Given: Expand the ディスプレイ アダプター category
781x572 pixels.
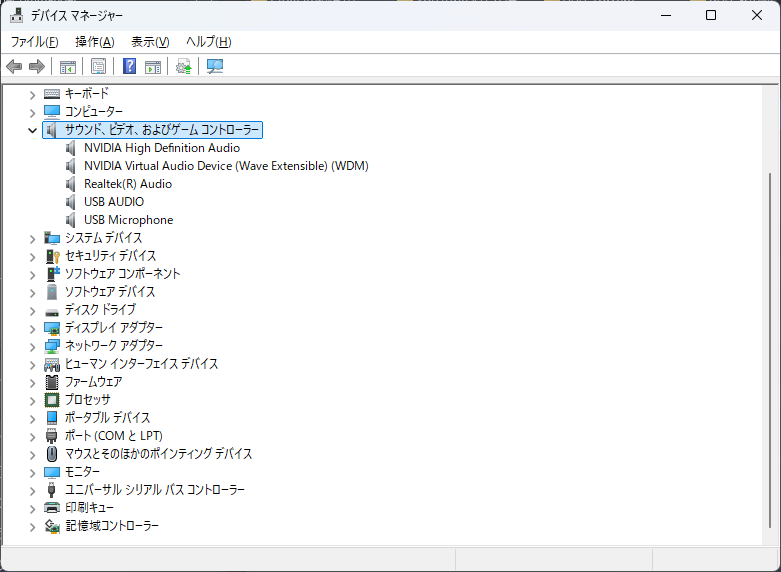Looking at the screenshot, I should click(x=33, y=328).
